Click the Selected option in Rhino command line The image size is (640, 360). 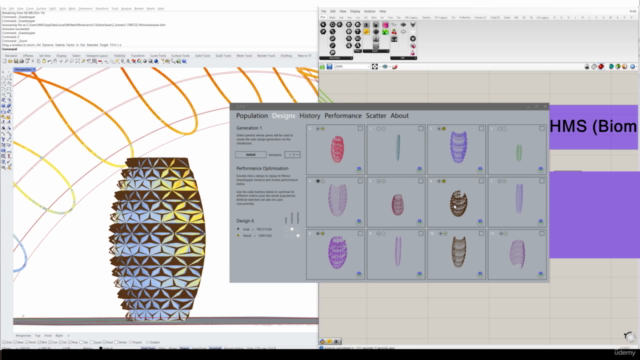tap(92, 45)
